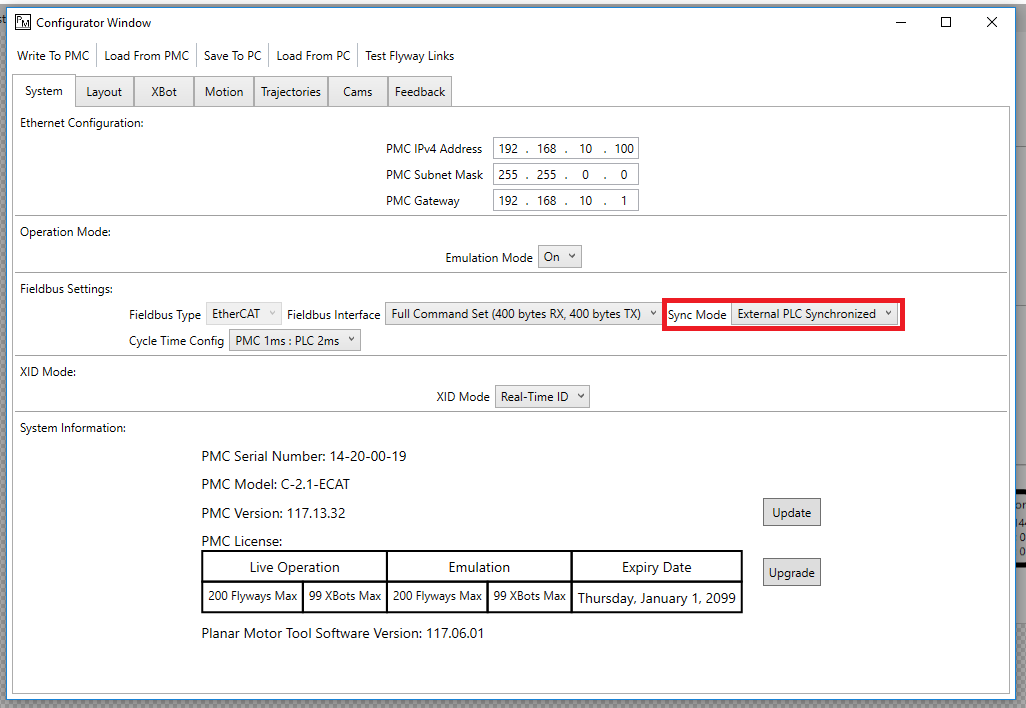The width and height of the screenshot is (1026, 708).
Task: Go to the Motion tab
Action: tap(224, 92)
